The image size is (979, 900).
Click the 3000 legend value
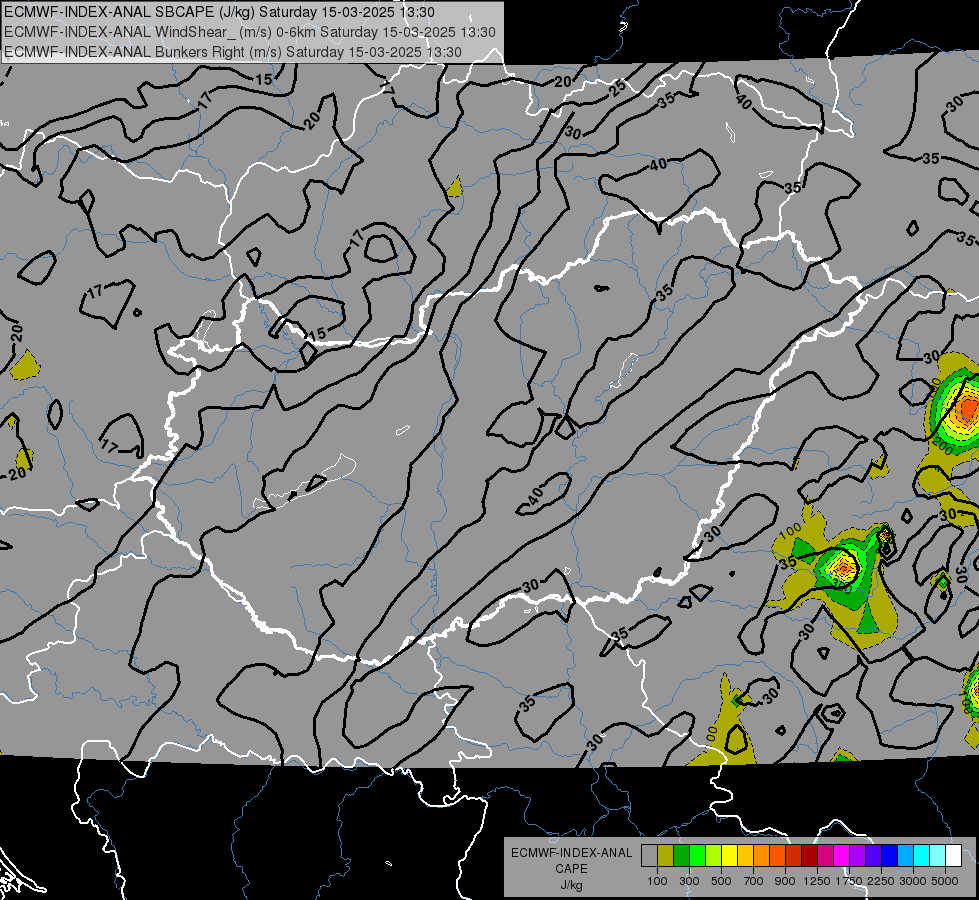point(913,881)
